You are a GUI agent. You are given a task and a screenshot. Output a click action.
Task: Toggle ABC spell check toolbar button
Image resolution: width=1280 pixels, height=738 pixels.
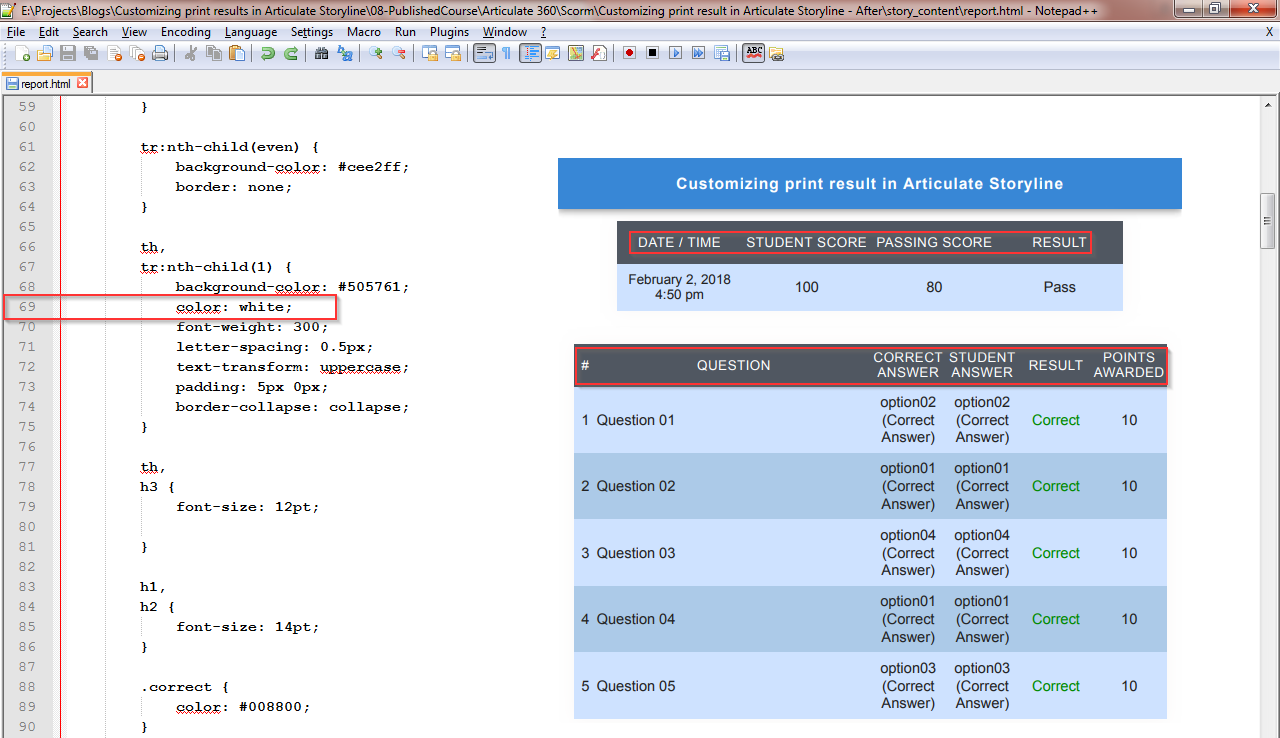point(753,53)
